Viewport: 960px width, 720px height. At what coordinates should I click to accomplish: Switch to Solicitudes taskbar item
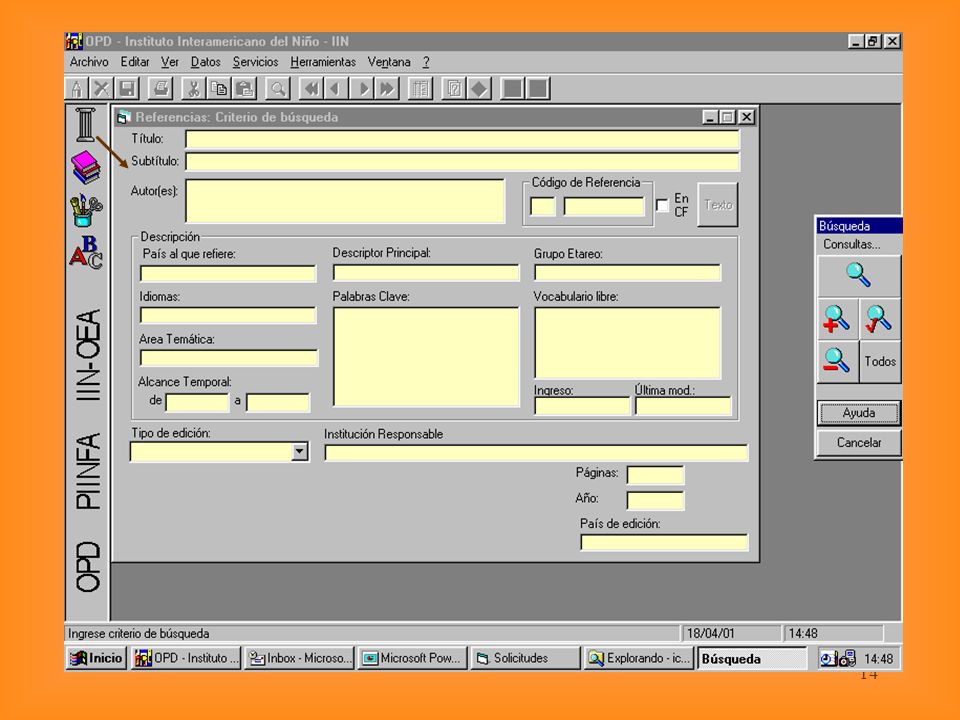click(525, 658)
